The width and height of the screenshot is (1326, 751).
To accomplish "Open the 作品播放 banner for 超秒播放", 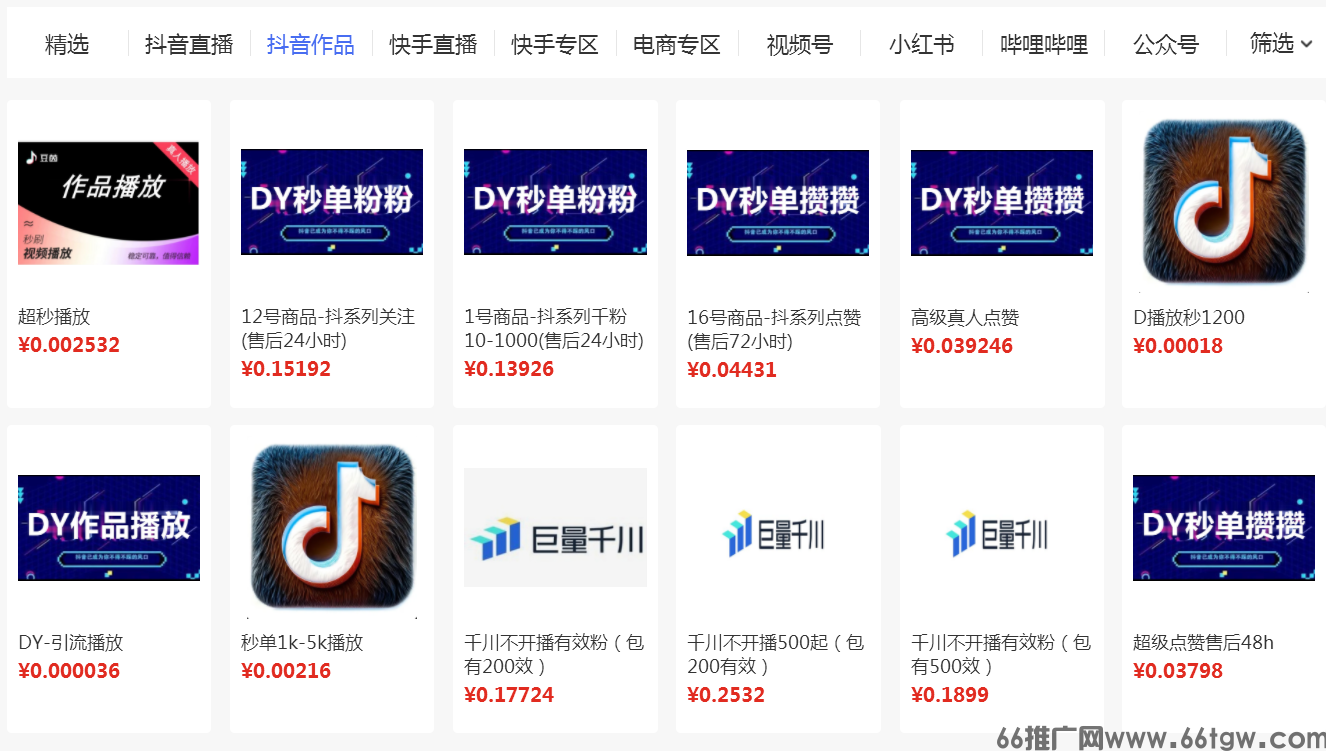I will (x=108, y=202).
